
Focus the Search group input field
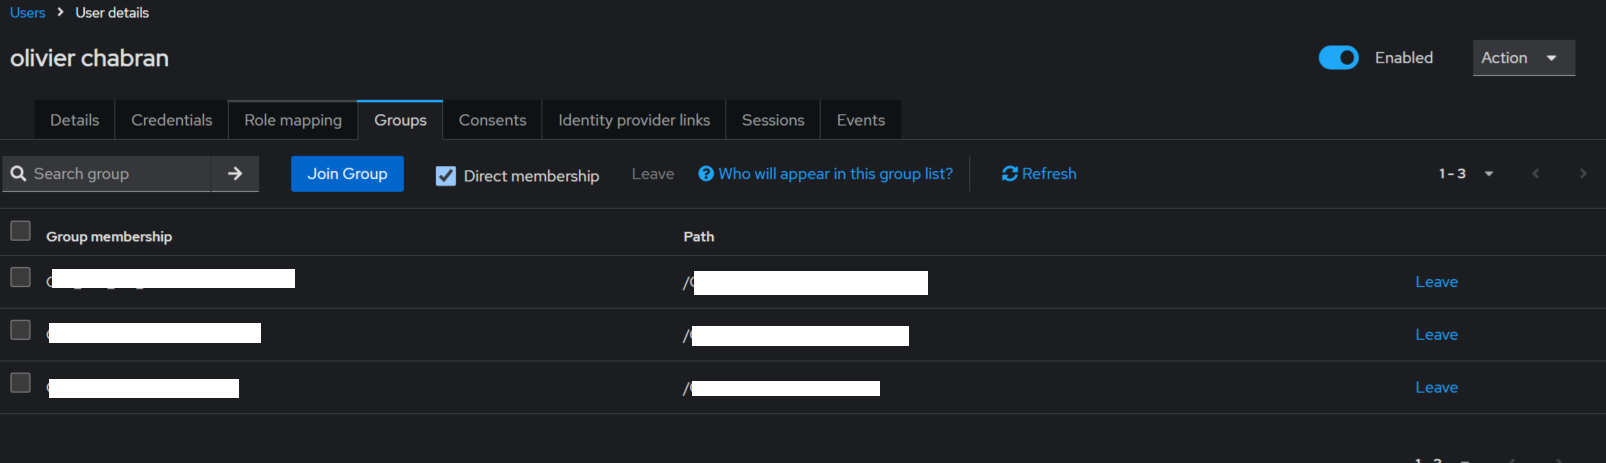(118, 174)
